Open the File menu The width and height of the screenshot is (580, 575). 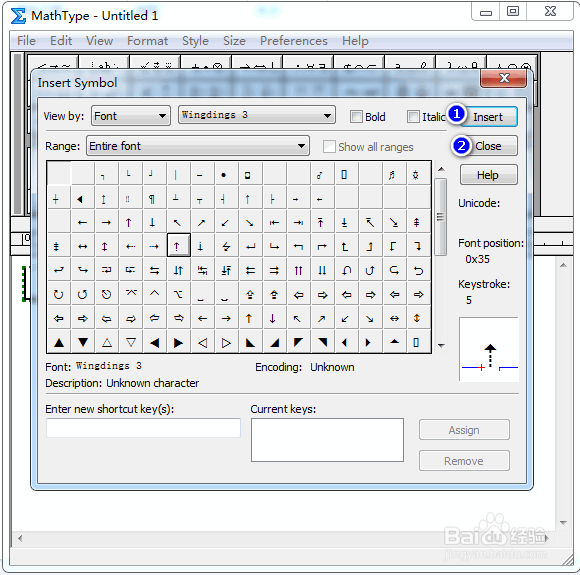26,41
